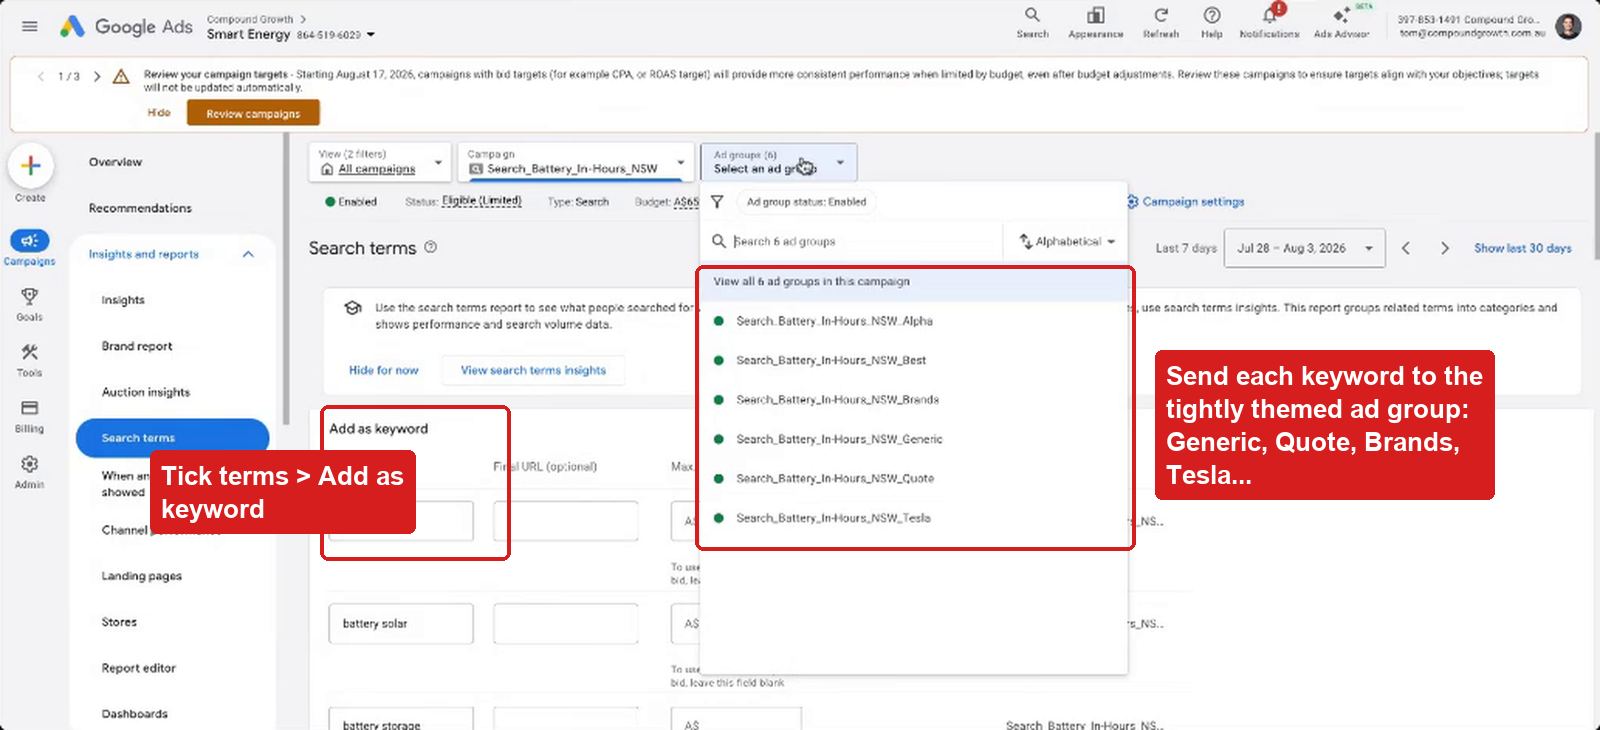This screenshot has height=730, width=1600.
Task: Click Show last 30 days link
Action: click(x=1522, y=248)
